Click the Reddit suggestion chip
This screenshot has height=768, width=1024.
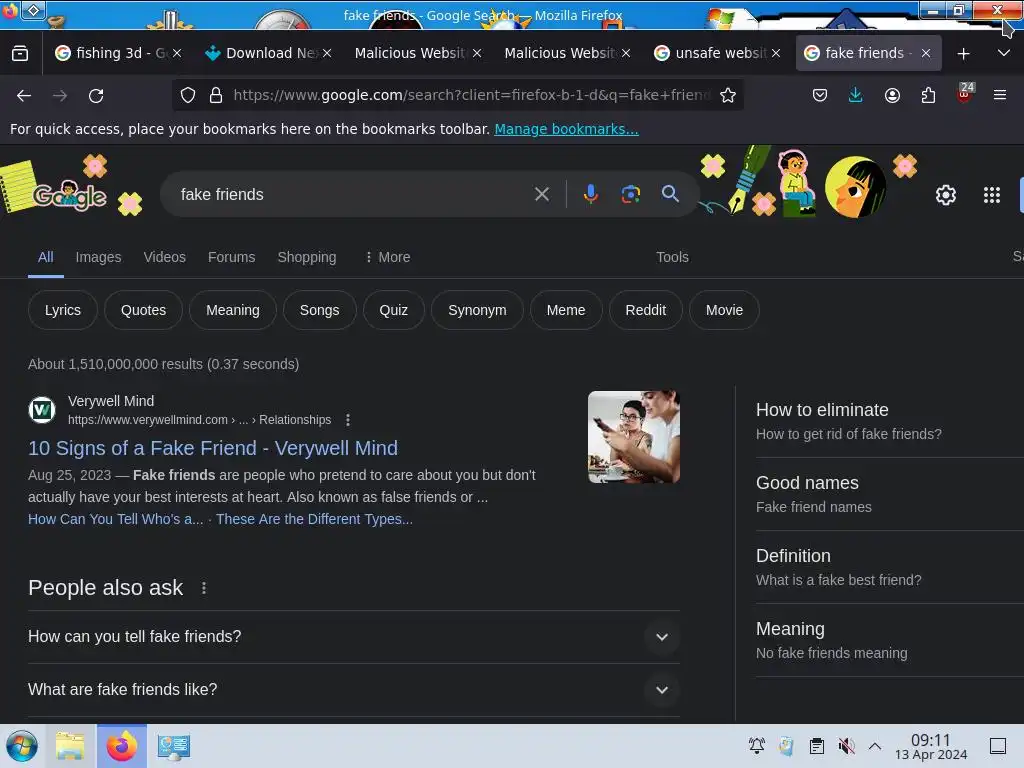pyautogui.click(x=646, y=310)
